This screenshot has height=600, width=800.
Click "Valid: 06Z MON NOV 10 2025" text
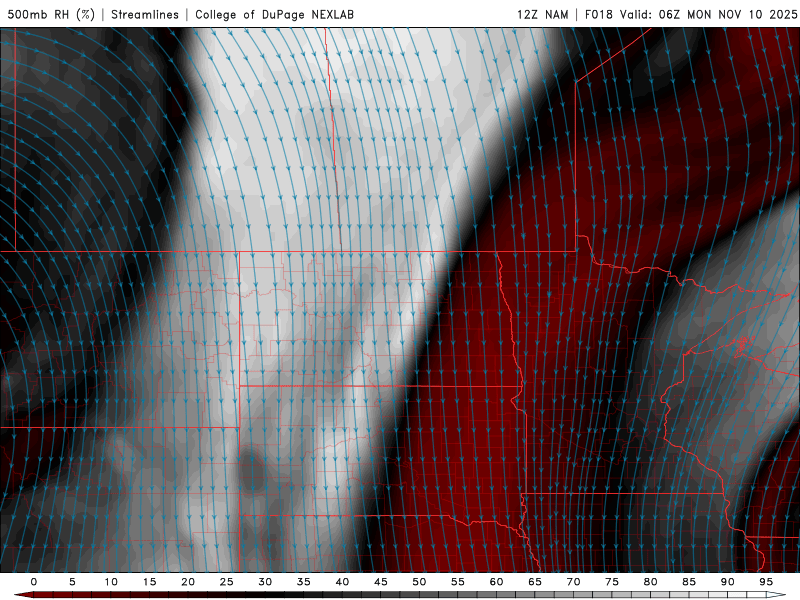709,14
